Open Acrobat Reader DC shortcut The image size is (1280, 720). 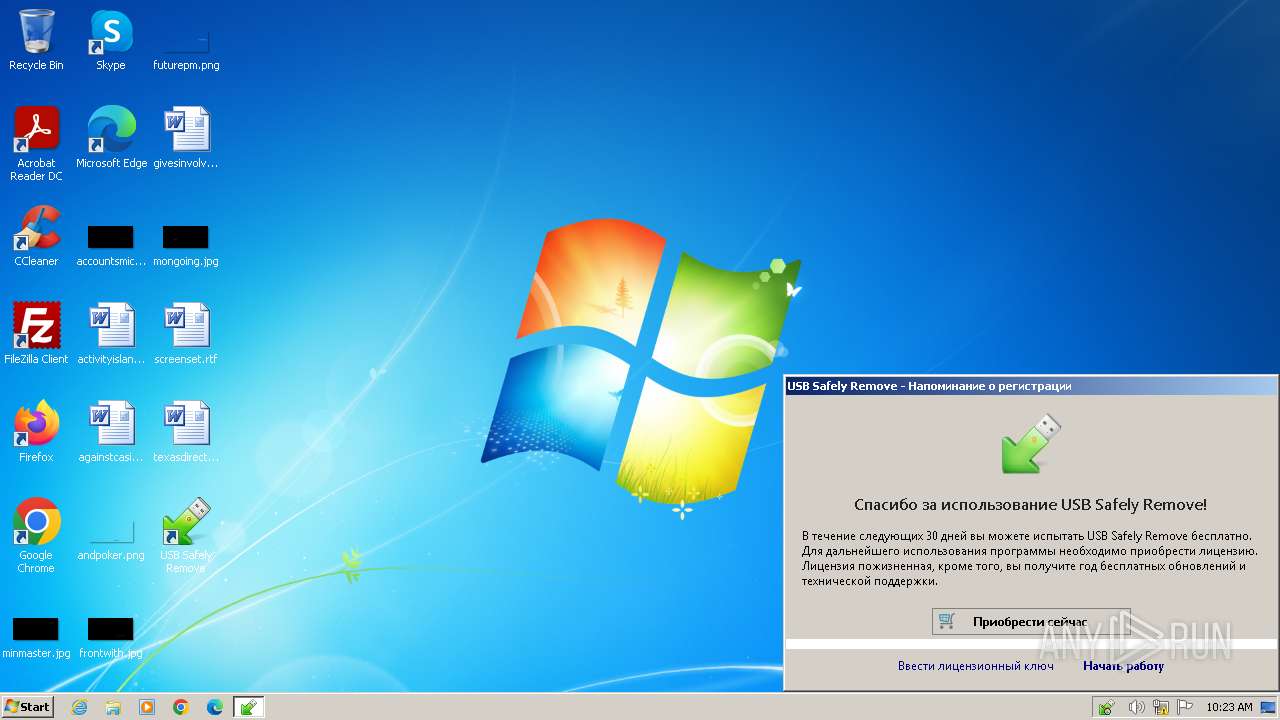[x=36, y=144]
